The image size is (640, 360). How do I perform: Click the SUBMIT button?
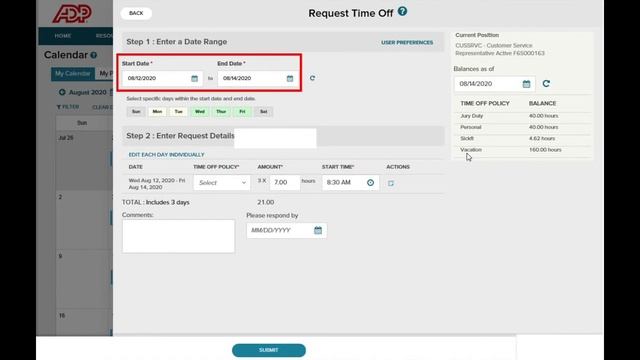click(x=269, y=350)
